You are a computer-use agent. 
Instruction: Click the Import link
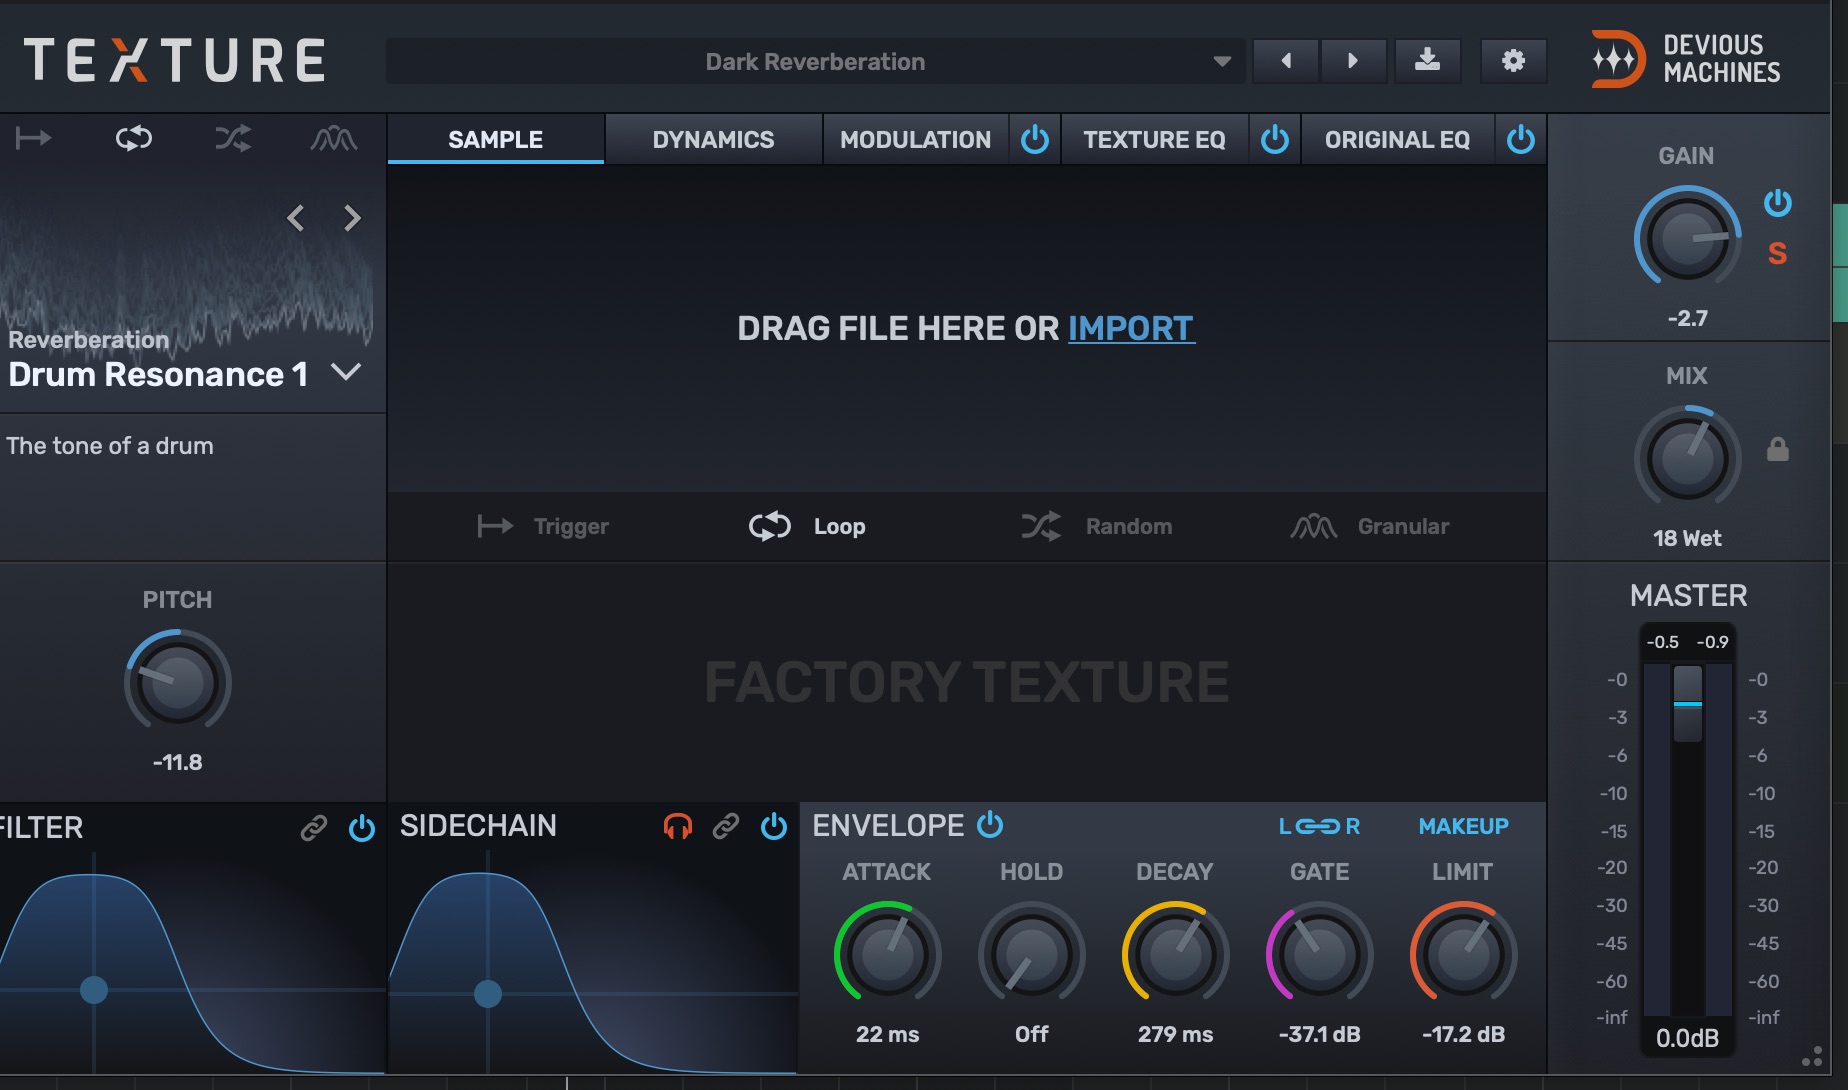point(1130,328)
